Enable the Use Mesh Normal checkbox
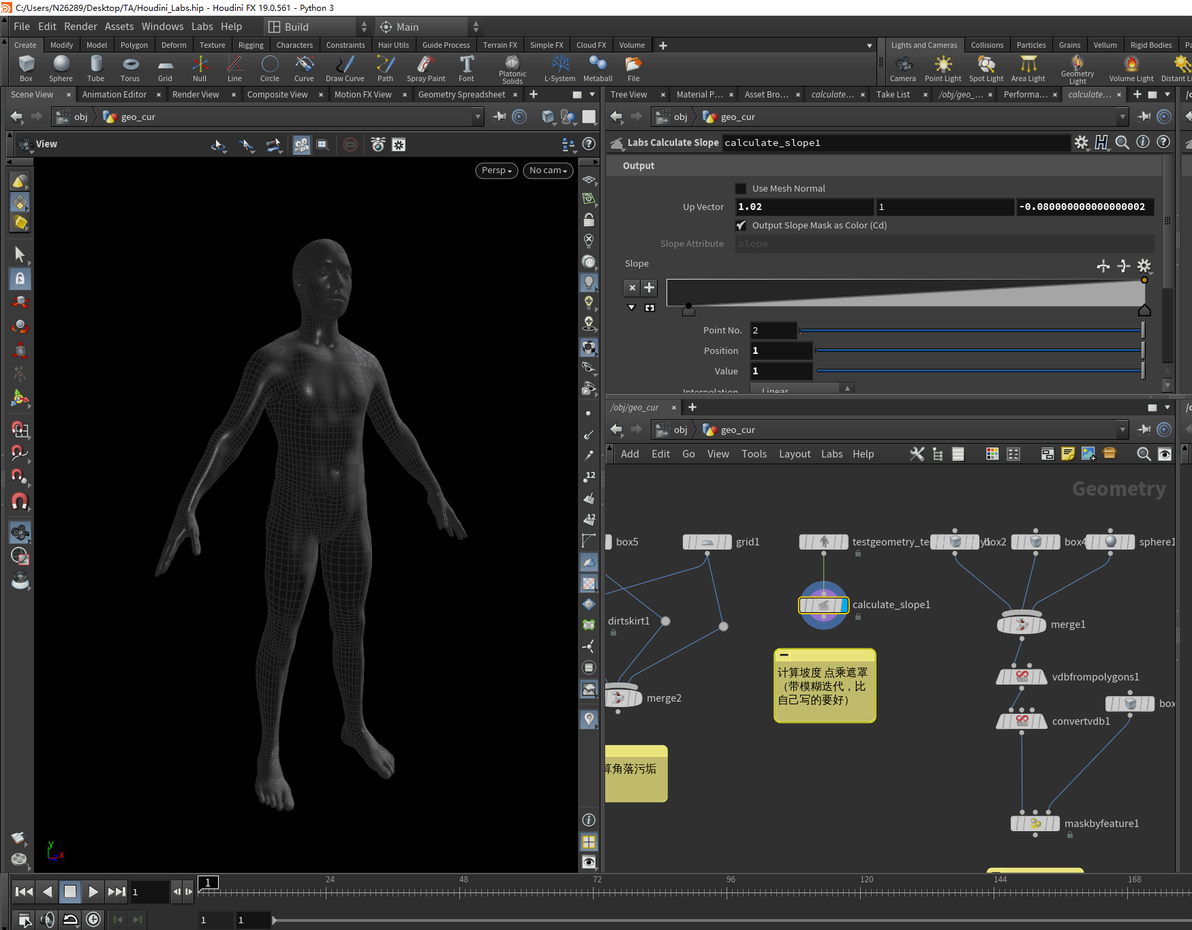 741,188
